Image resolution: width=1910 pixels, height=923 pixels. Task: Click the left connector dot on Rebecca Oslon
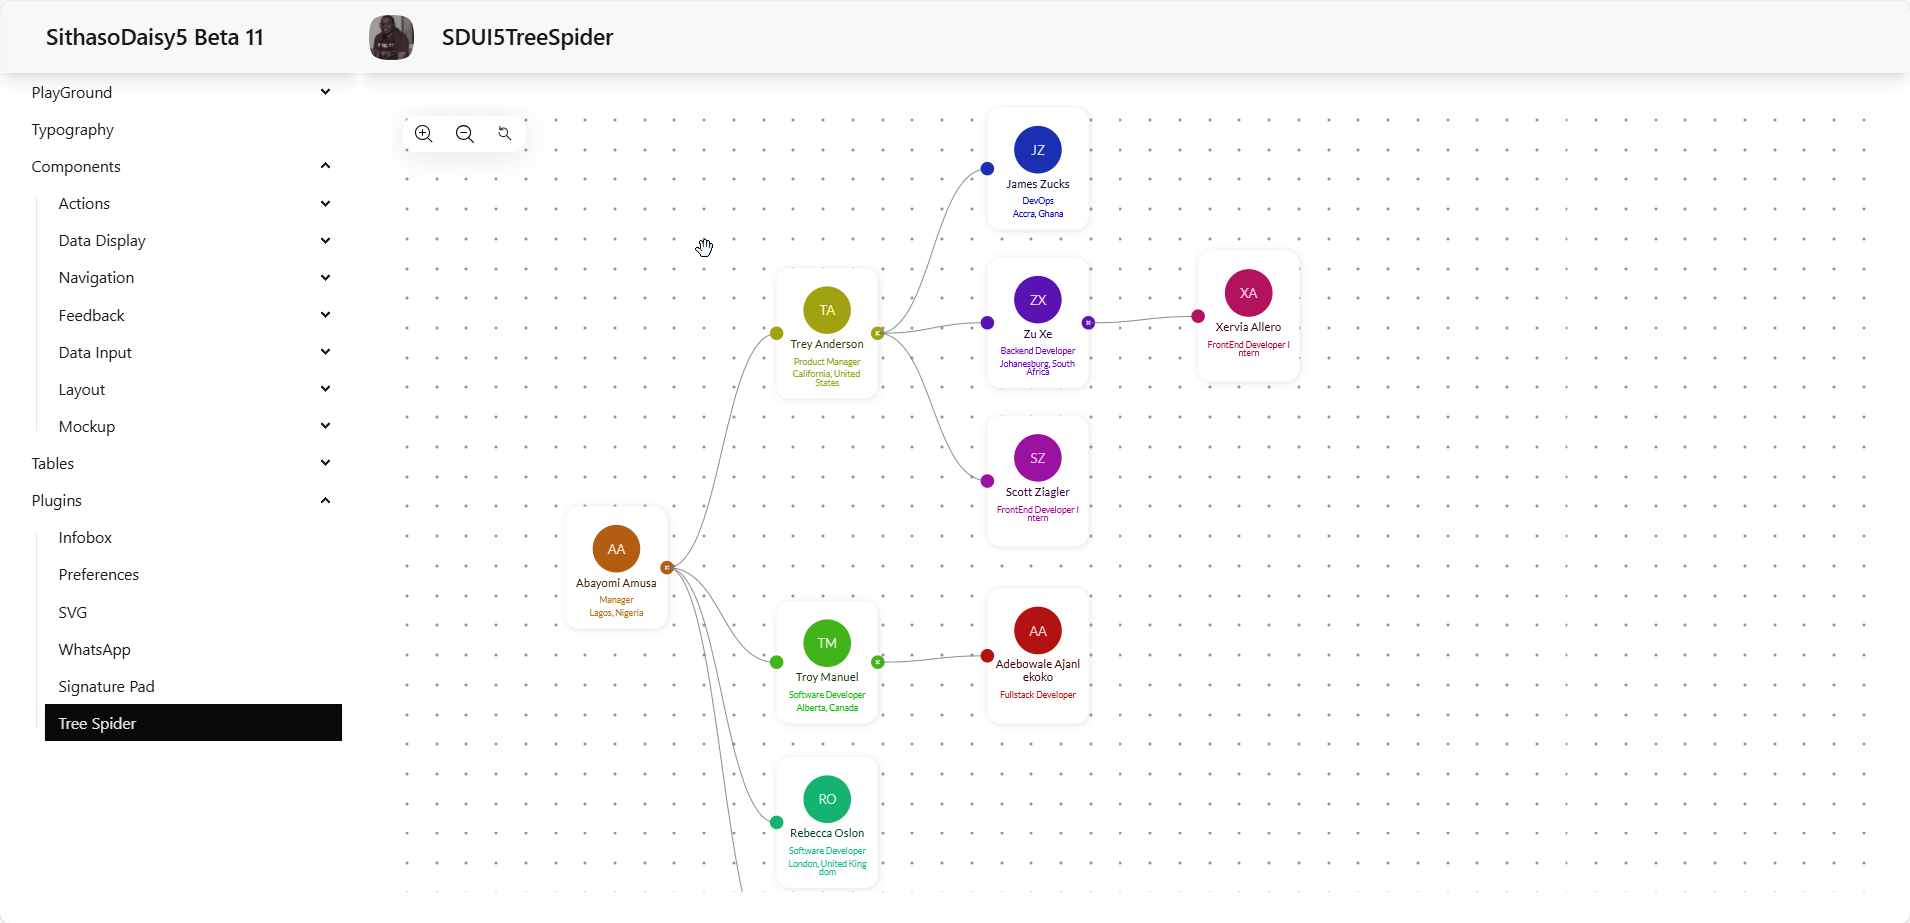click(776, 822)
